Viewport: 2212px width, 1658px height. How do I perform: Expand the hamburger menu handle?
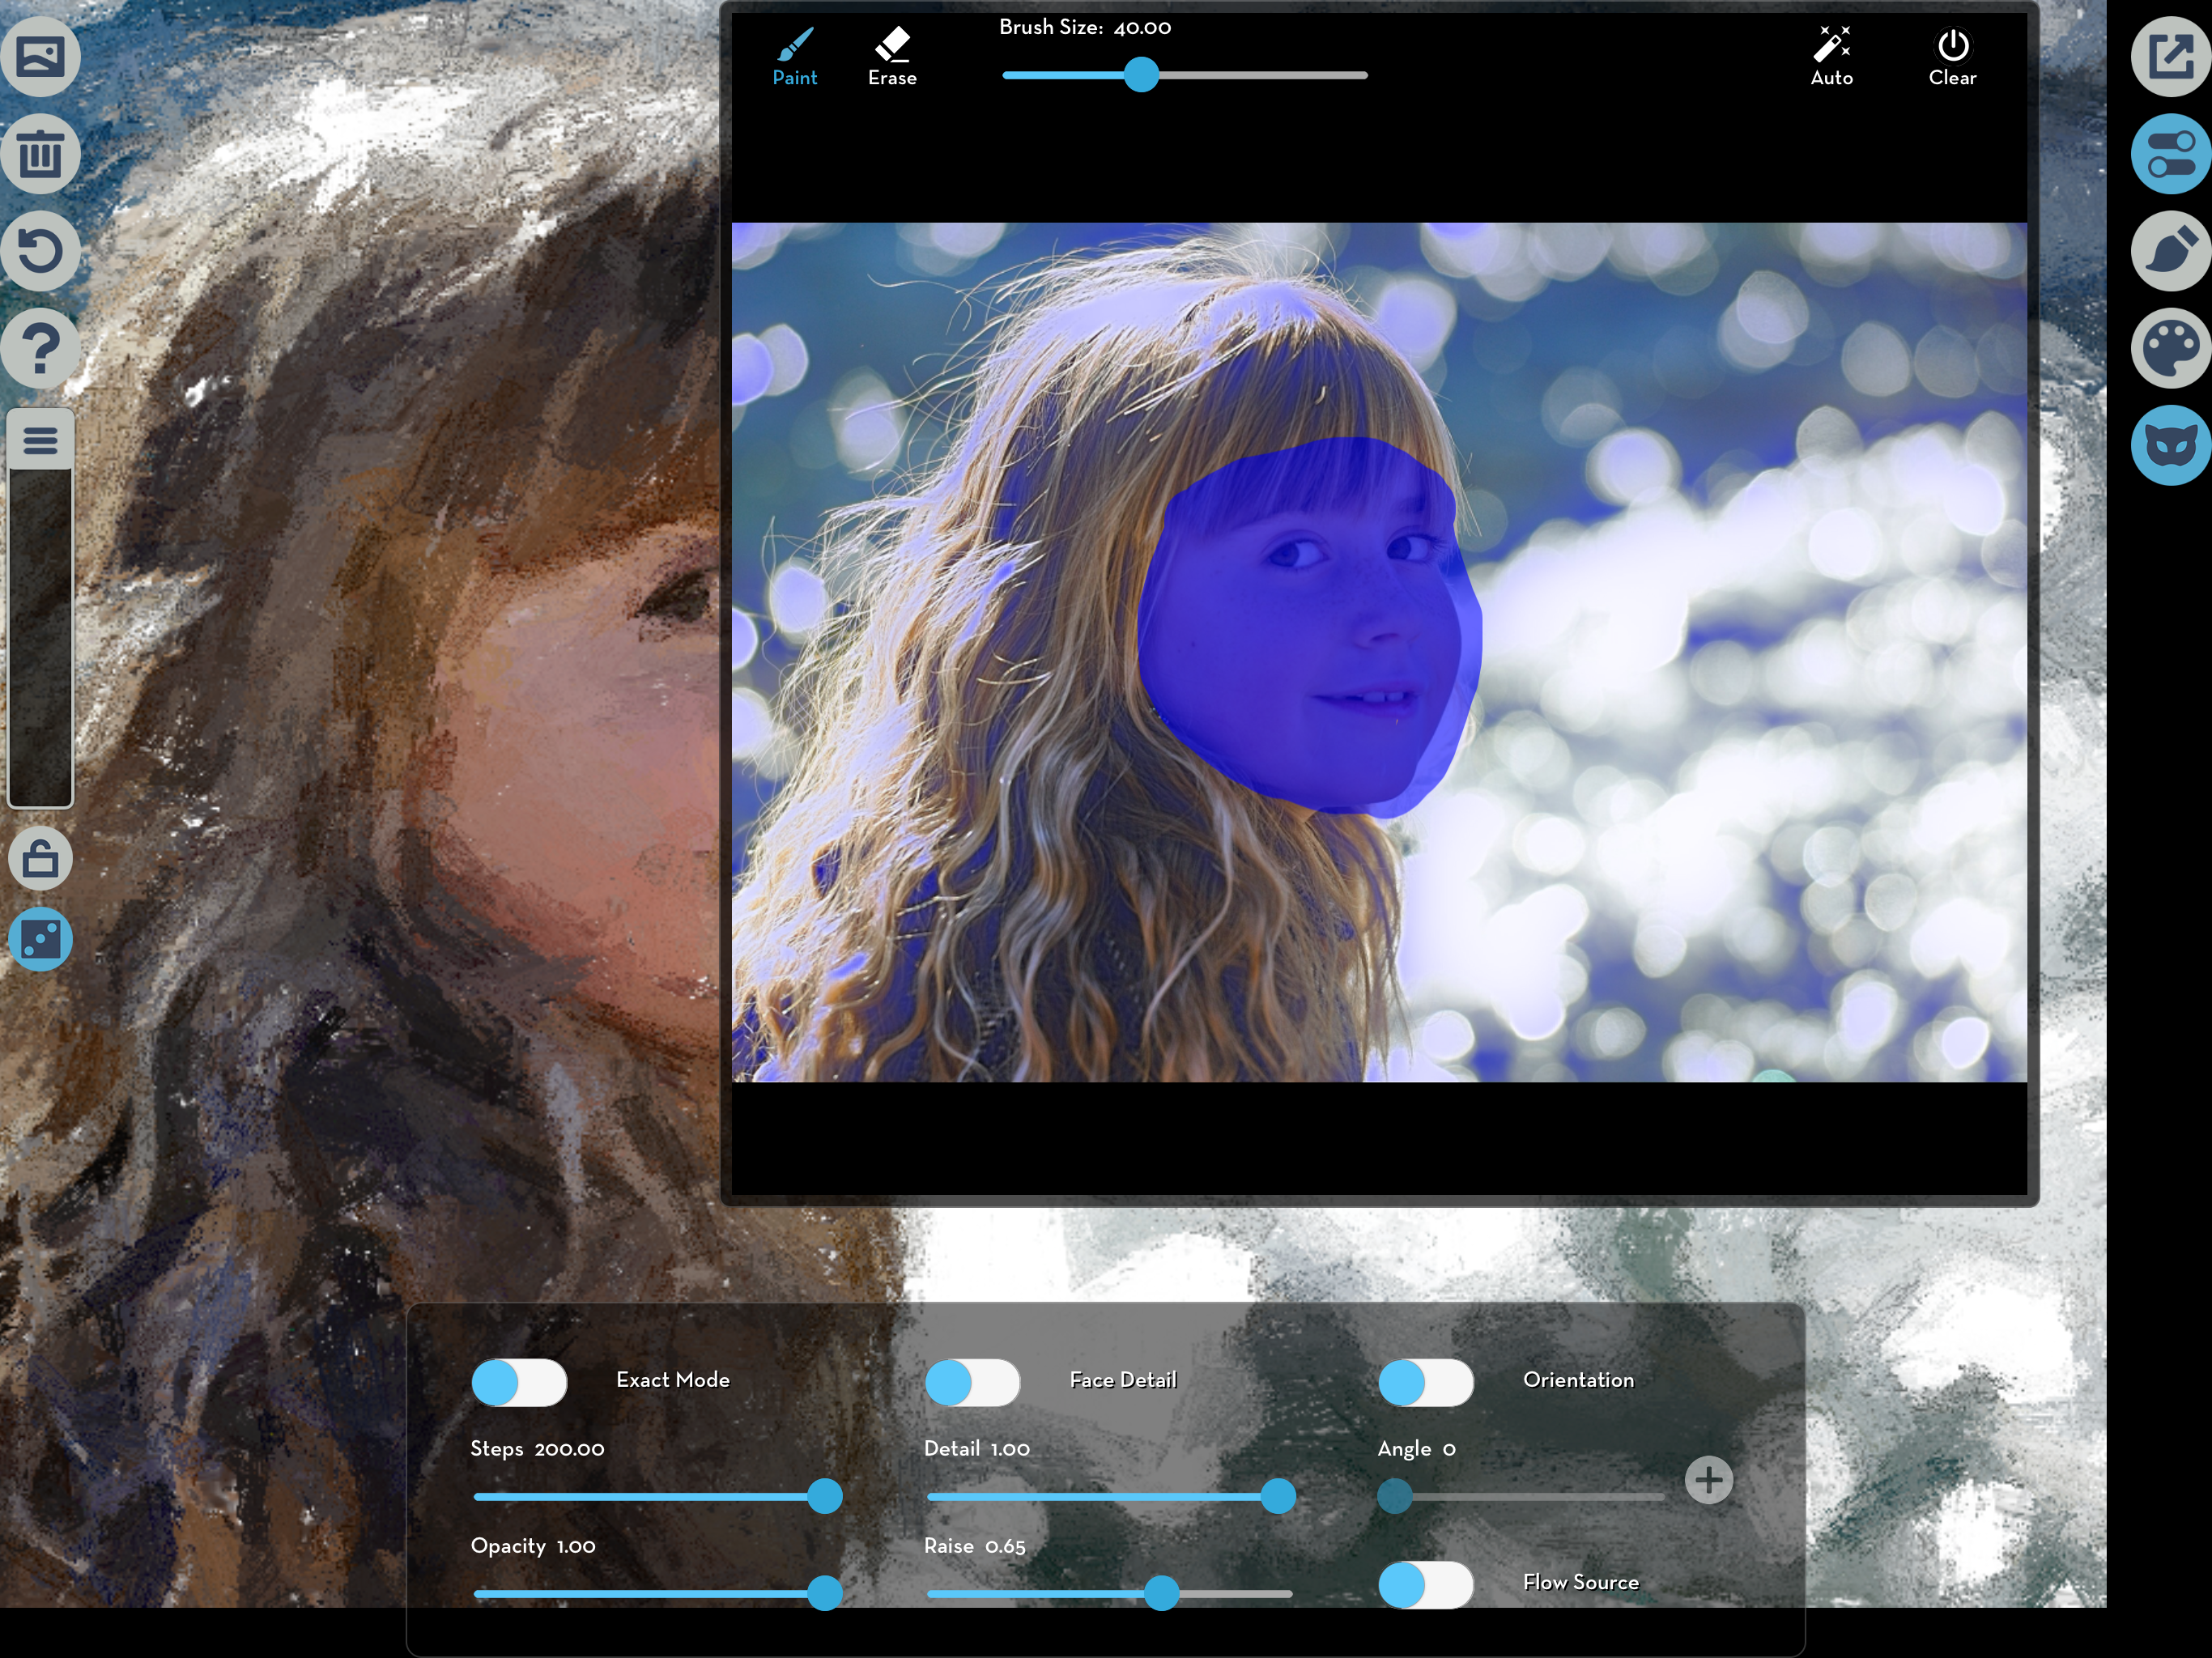click(40, 439)
